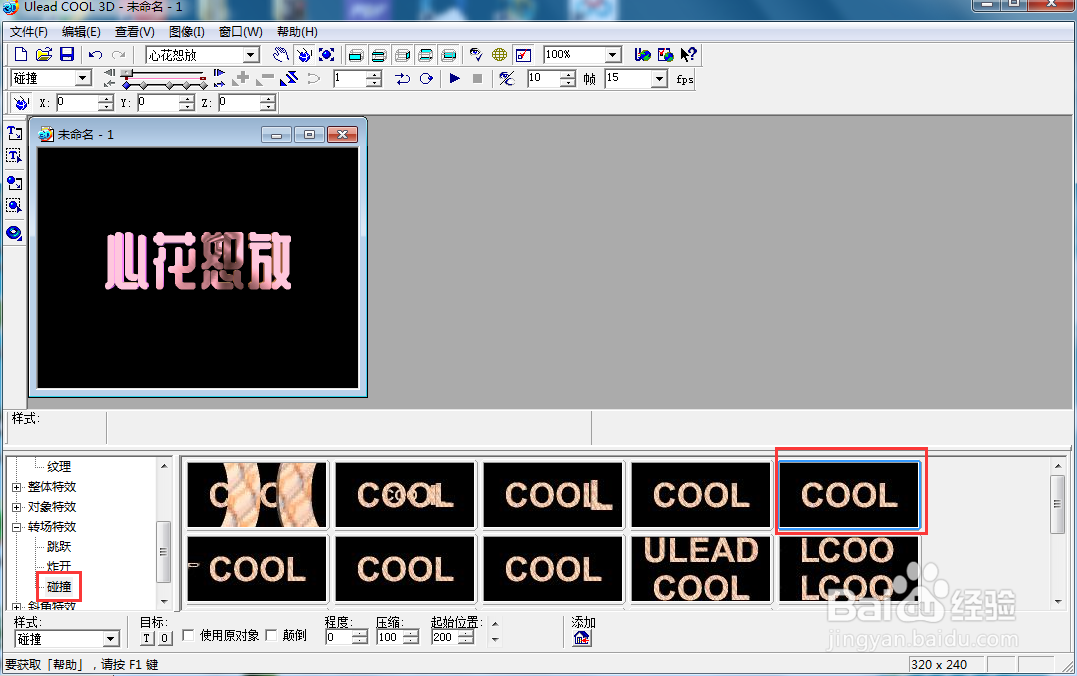The width and height of the screenshot is (1077, 676).
Task: Select the ULEAD COOL preset thumbnail
Action: point(701,569)
